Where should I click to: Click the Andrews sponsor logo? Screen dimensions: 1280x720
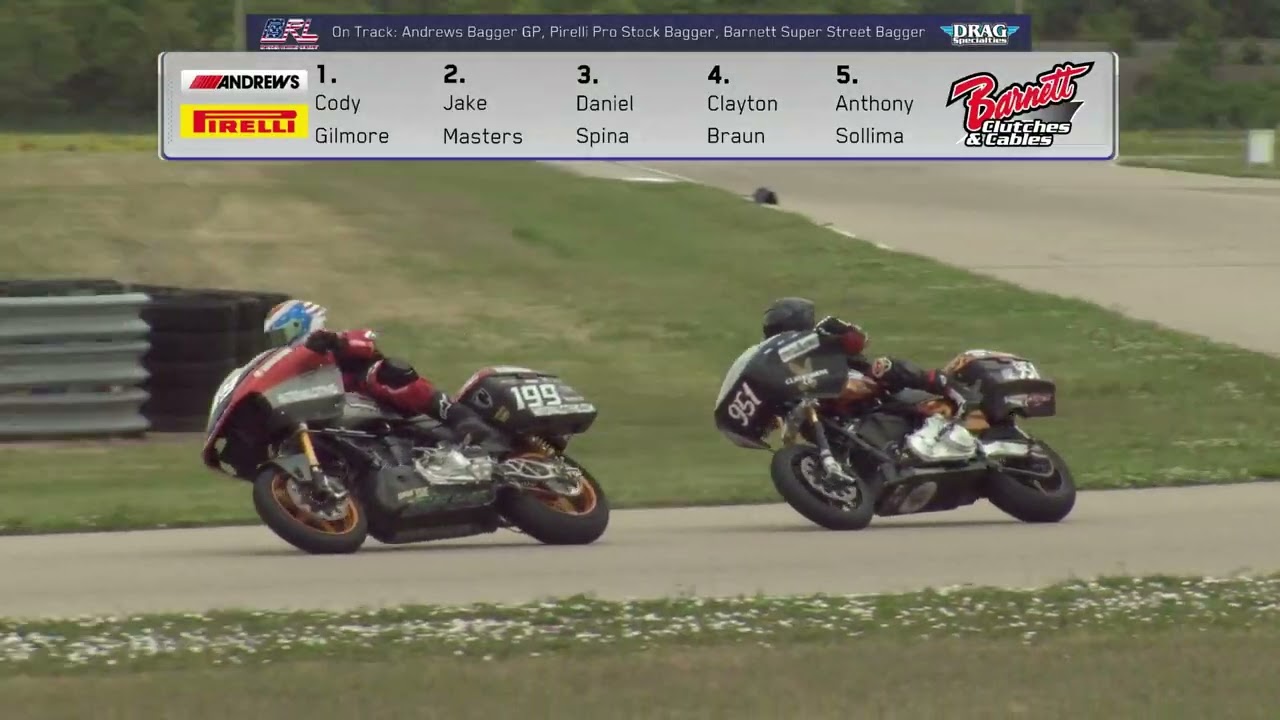tap(243, 81)
